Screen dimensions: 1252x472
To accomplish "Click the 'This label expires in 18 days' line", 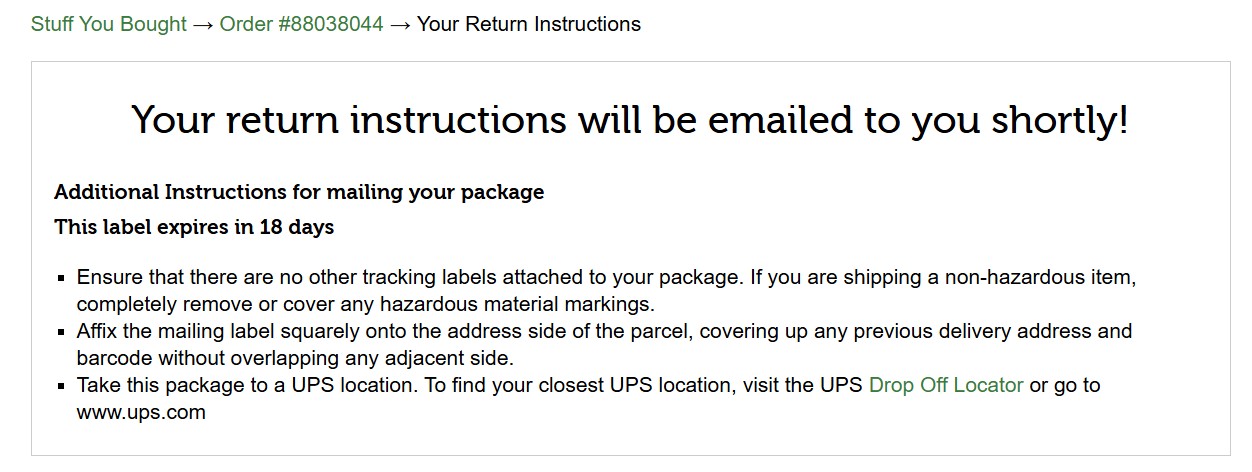I will point(194,227).
